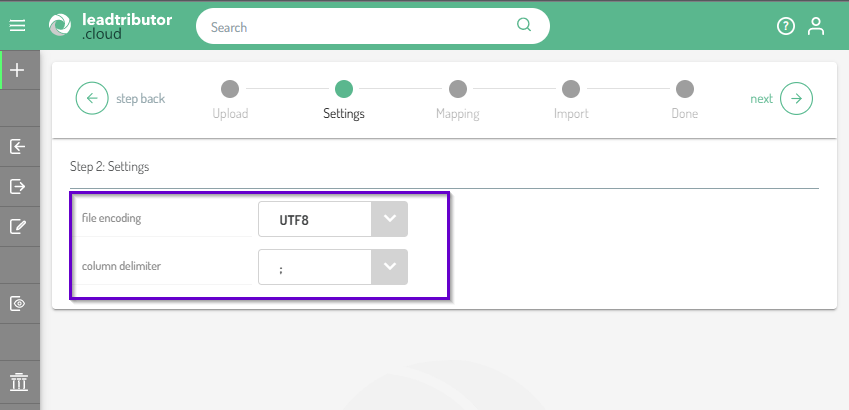Open the user profile icon
Viewport: 849px width, 410px height.
[x=816, y=26]
